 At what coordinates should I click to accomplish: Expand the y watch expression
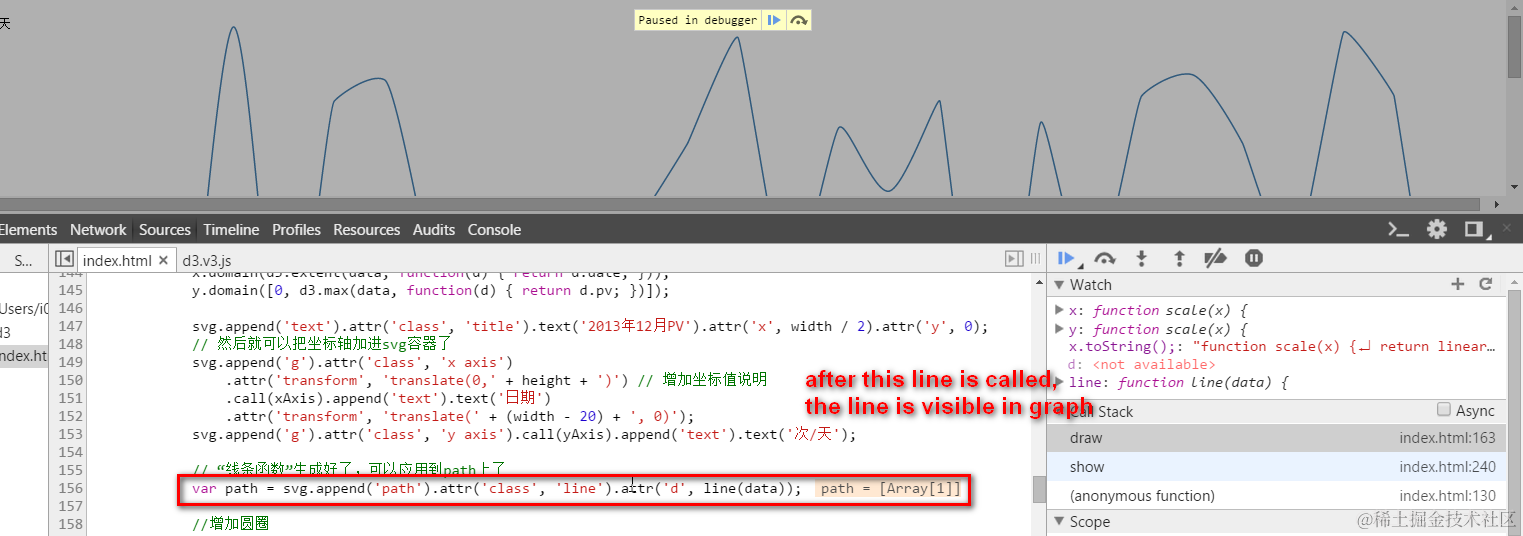coord(1060,328)
